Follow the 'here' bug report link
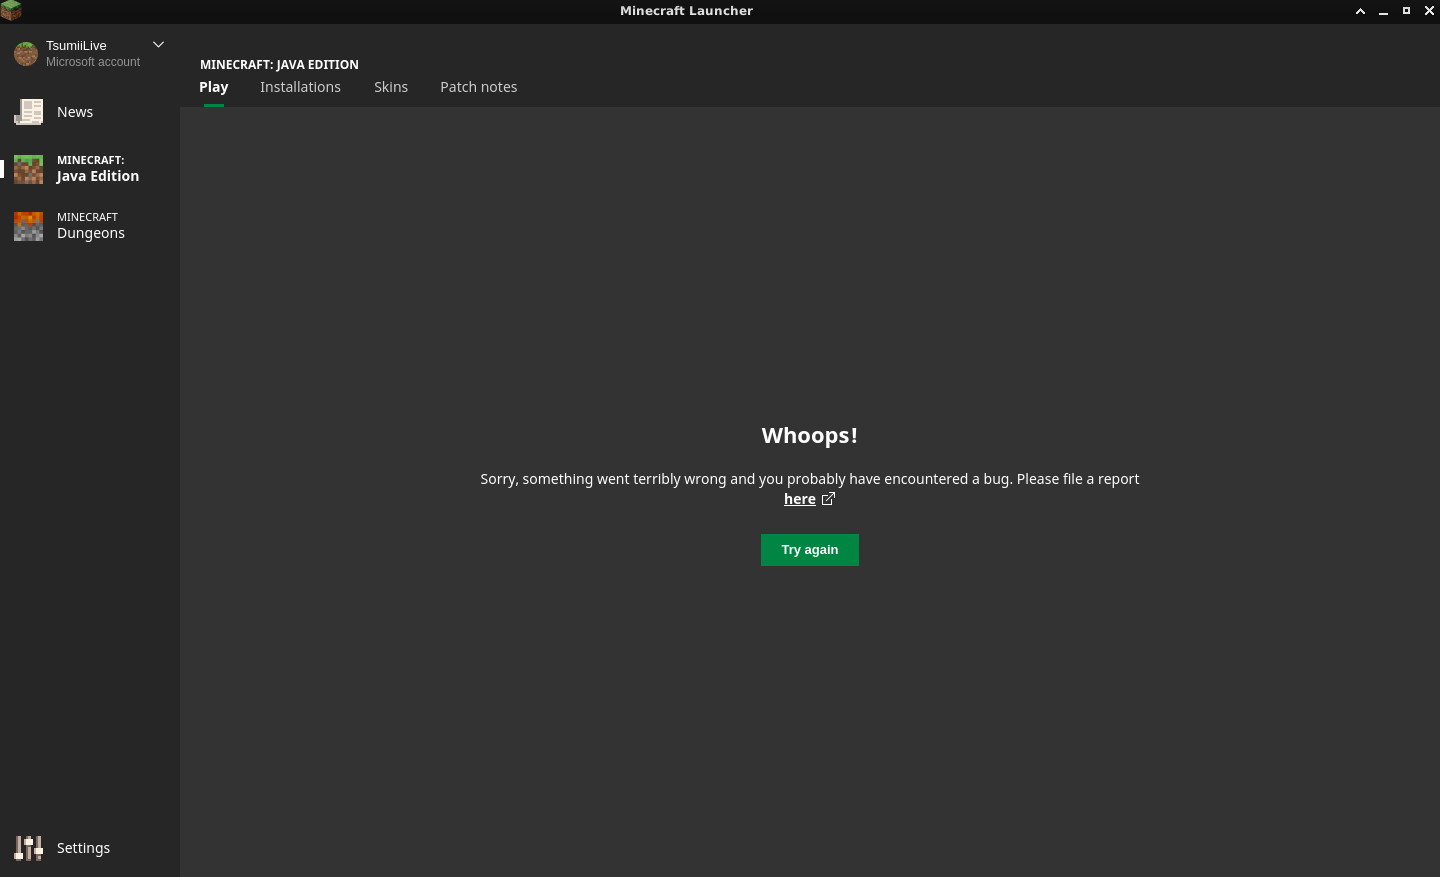 (800, 499)
